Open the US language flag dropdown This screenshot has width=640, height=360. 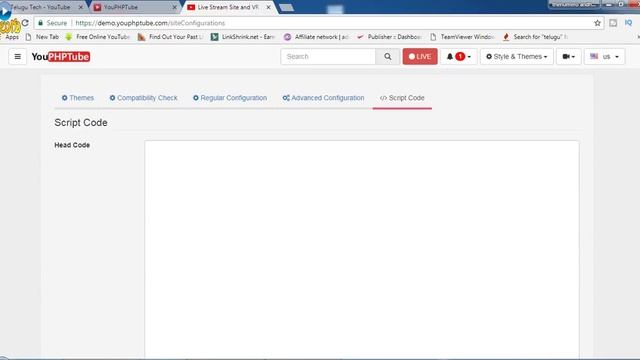pos(604,57)
